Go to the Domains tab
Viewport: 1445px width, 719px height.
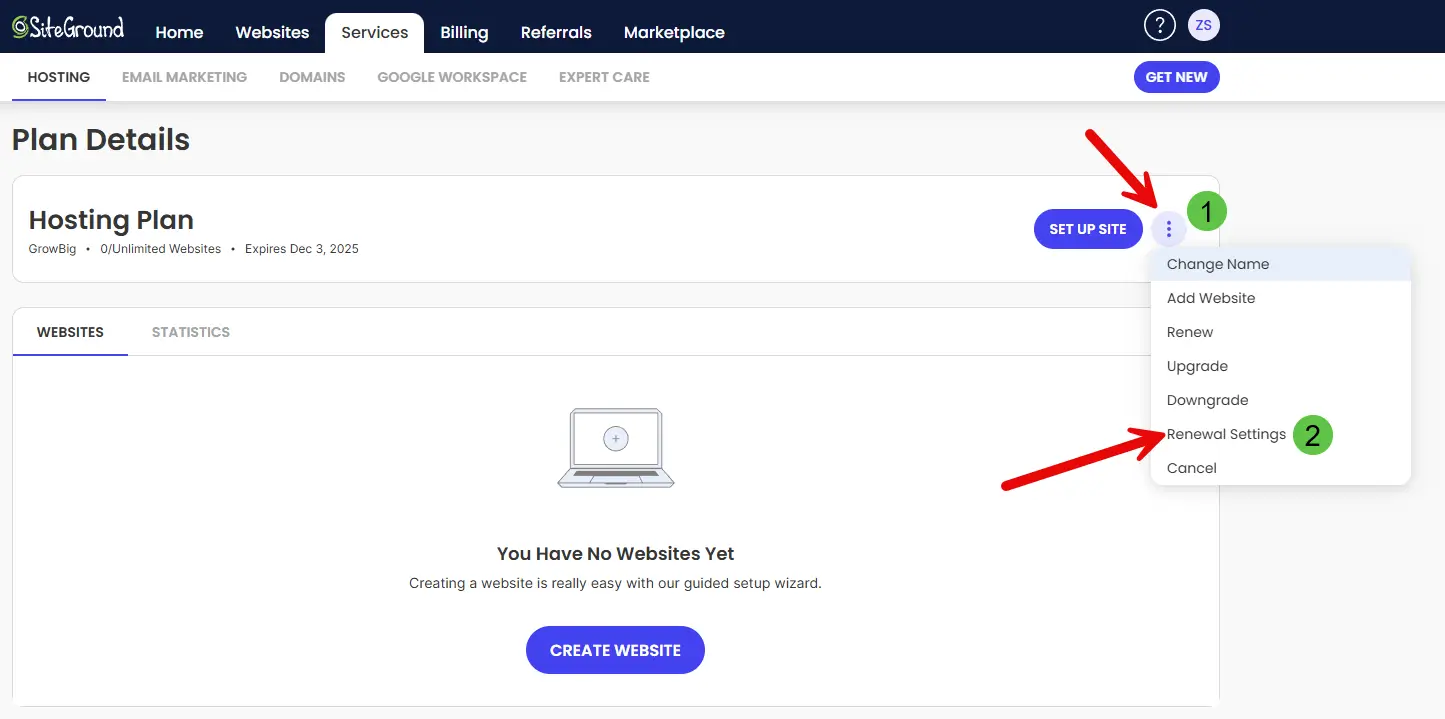(x=312, y=77)
